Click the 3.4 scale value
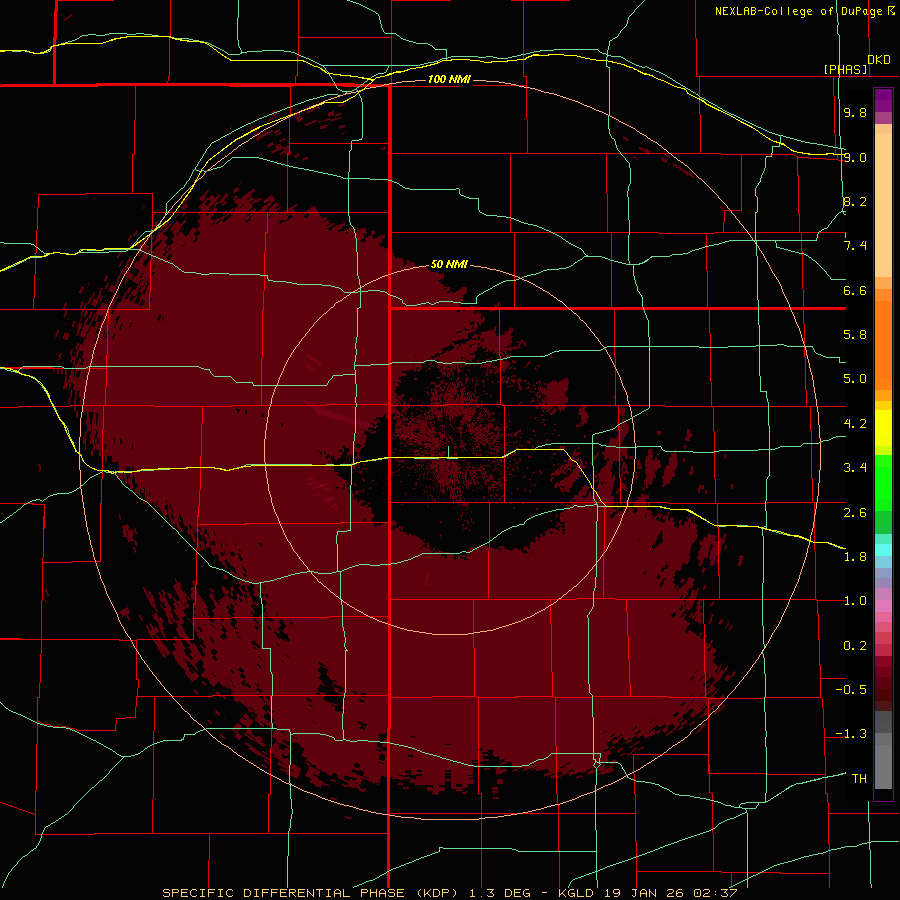Image resolution: width=900 pixels, height=900 pixels. point(855,468)
